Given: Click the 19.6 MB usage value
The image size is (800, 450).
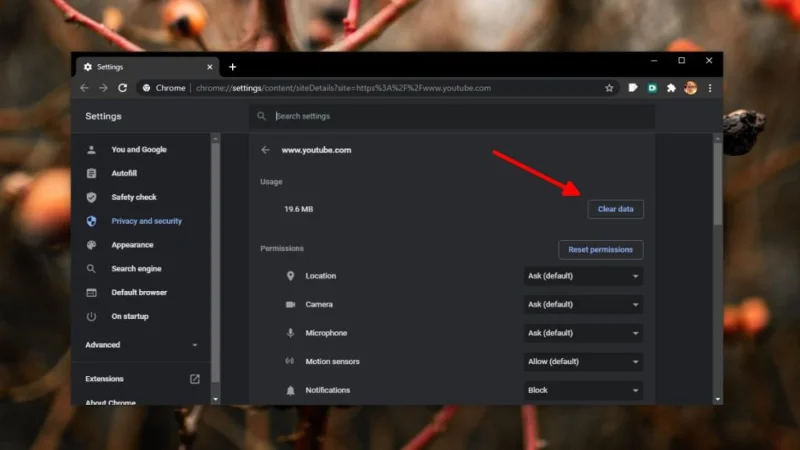Looking at the screenshot, I should click(298, 209).
